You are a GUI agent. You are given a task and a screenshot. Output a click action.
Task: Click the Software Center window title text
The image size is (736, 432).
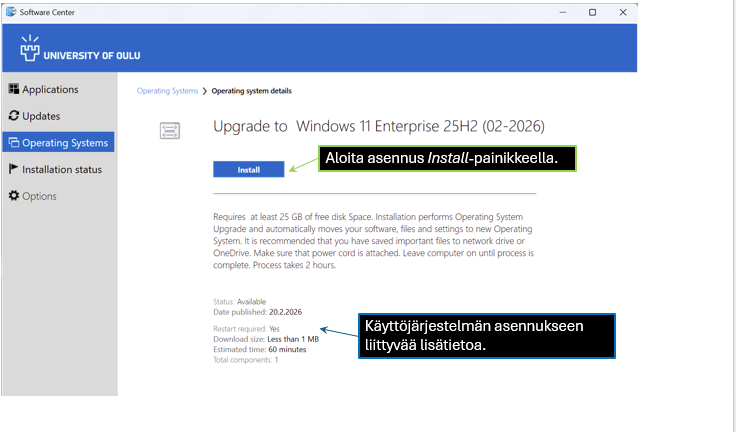[x=47, y=12]
